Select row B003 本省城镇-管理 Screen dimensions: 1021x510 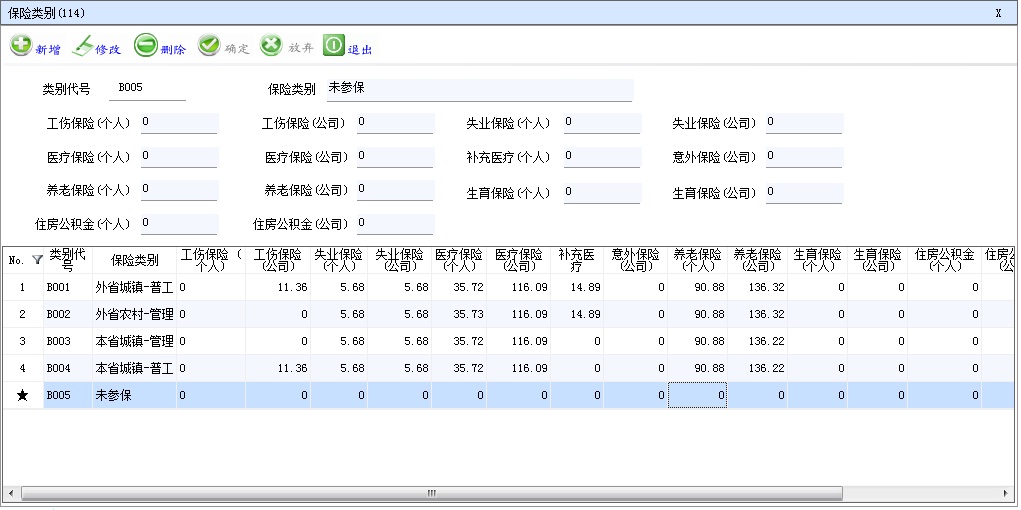coord(133,342)
